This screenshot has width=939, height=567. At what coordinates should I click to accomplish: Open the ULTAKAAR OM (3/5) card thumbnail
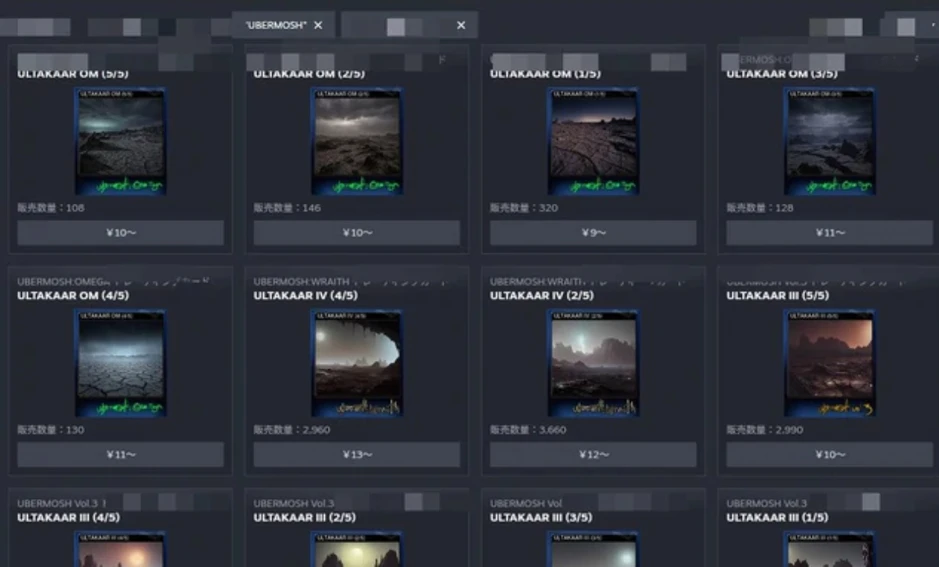pyautogui.click(x=829, y=141)
